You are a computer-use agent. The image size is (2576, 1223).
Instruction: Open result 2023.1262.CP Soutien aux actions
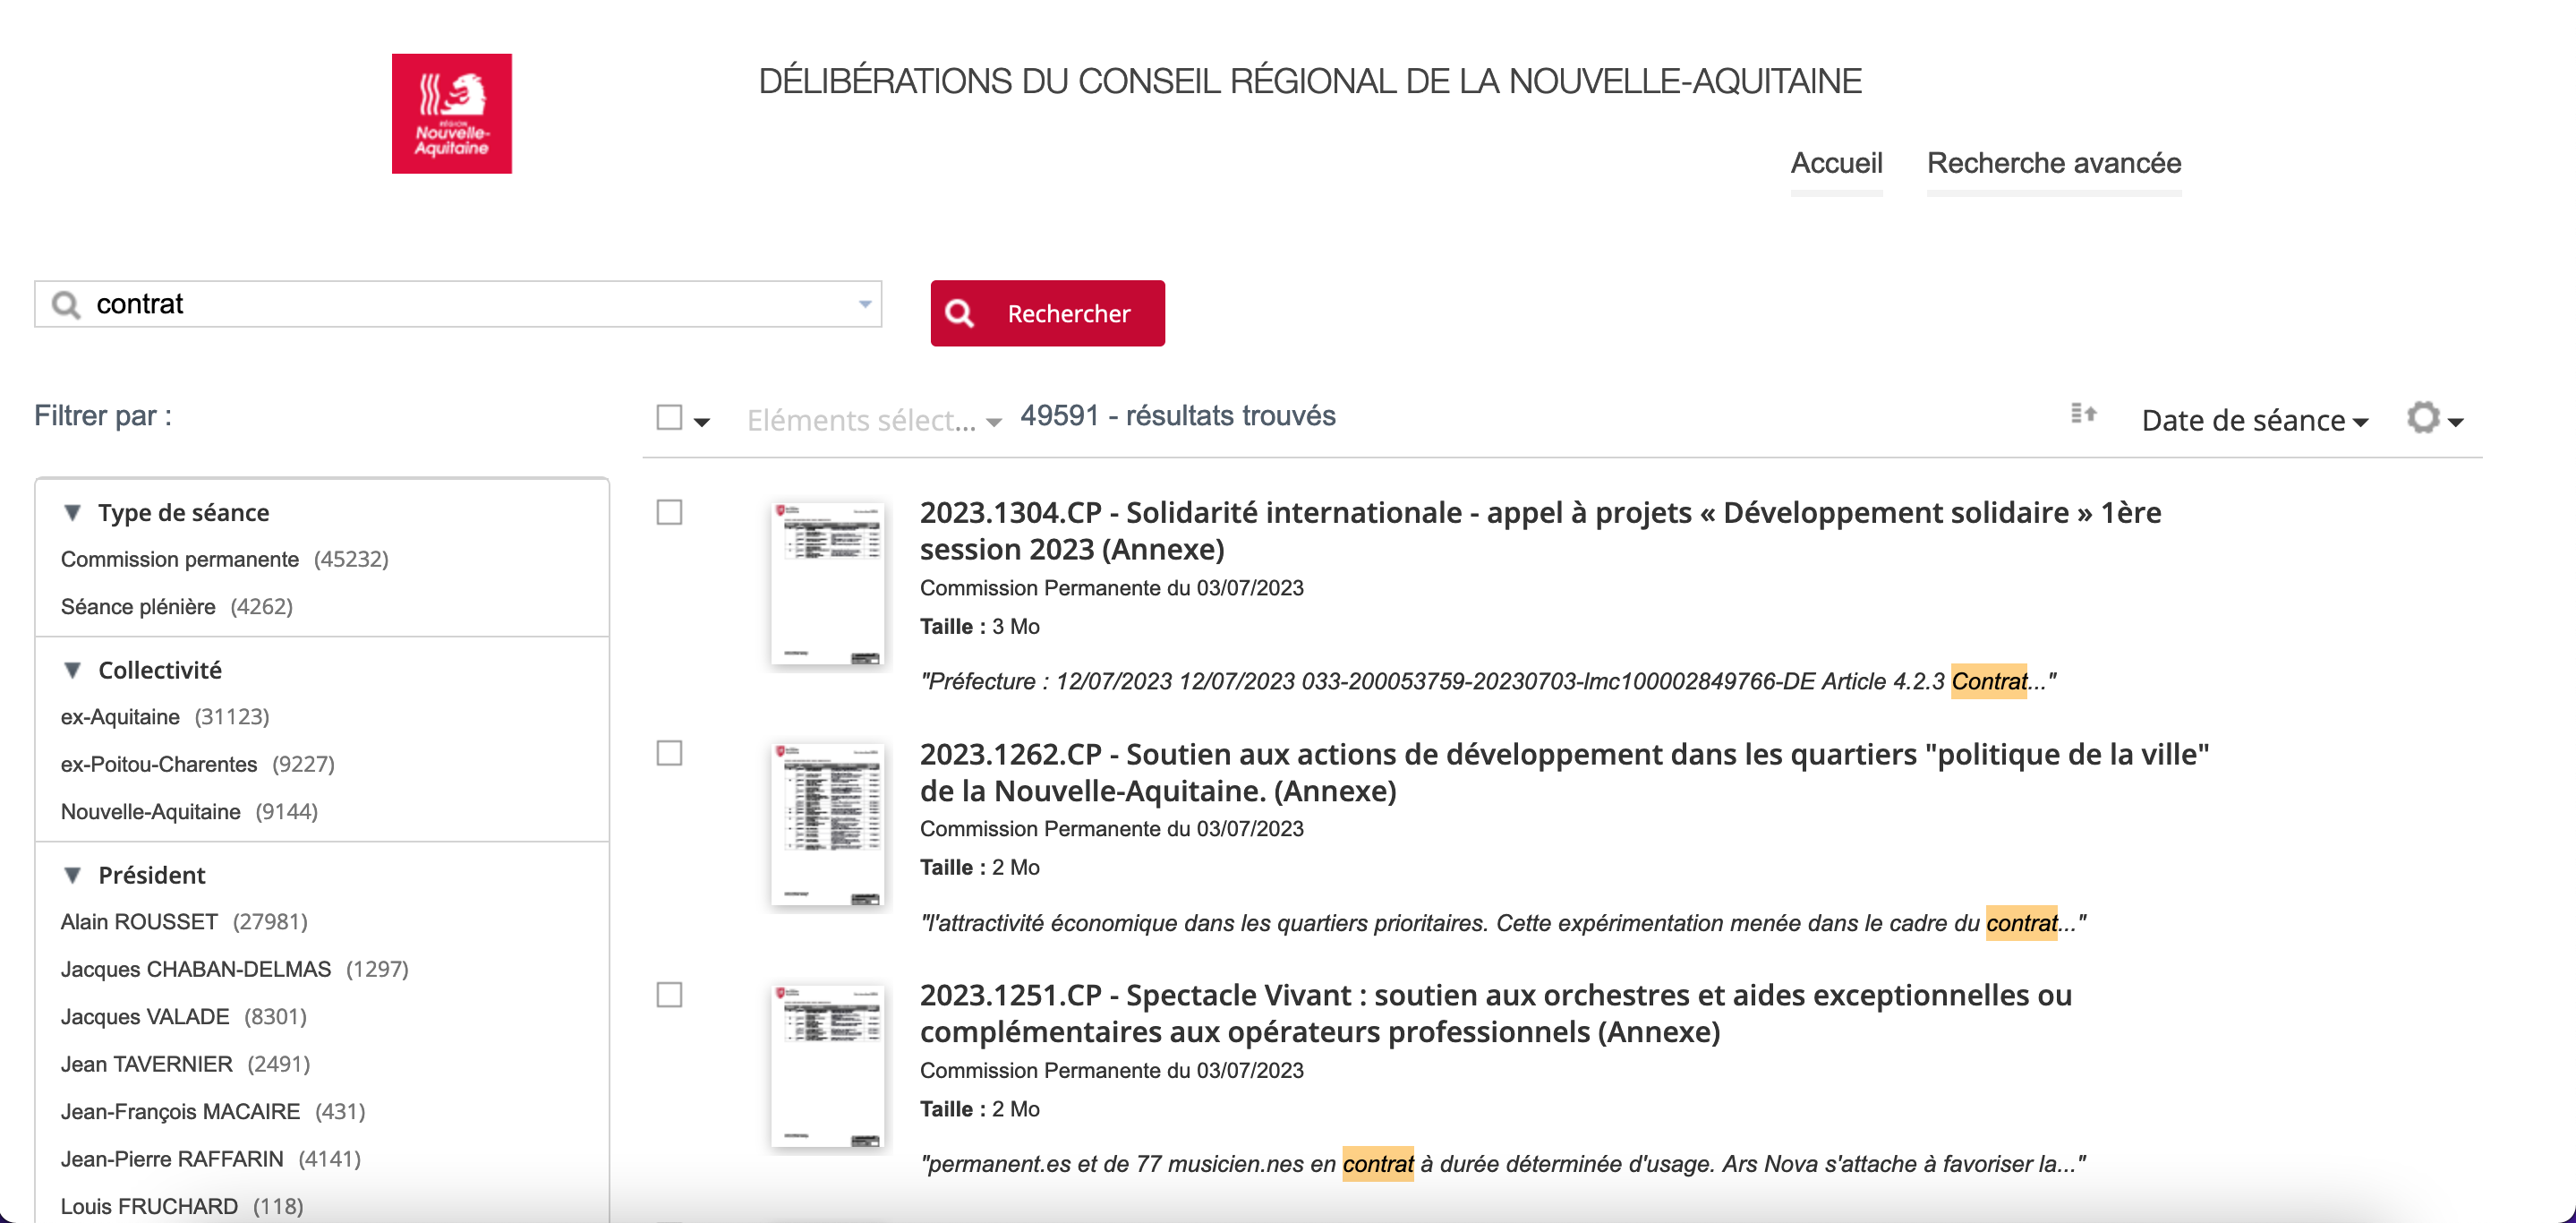(x=1564, y=772)
